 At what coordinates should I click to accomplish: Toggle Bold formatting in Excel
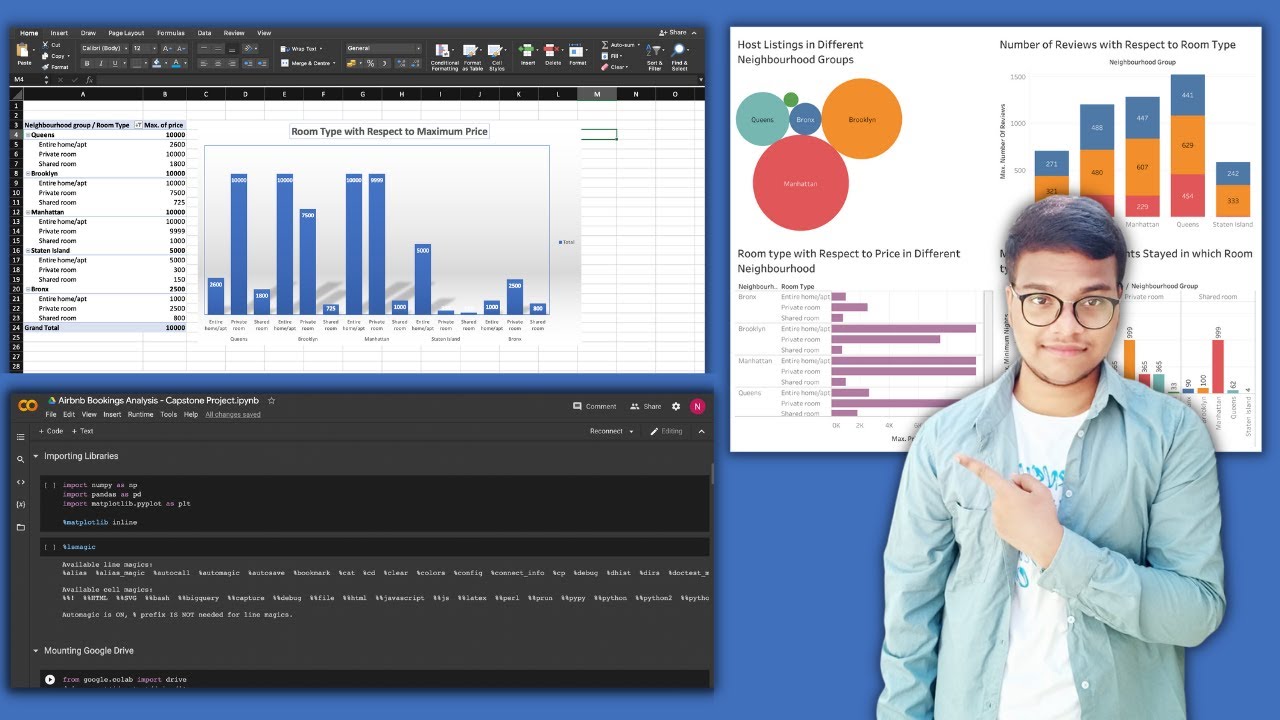[86, 63]
